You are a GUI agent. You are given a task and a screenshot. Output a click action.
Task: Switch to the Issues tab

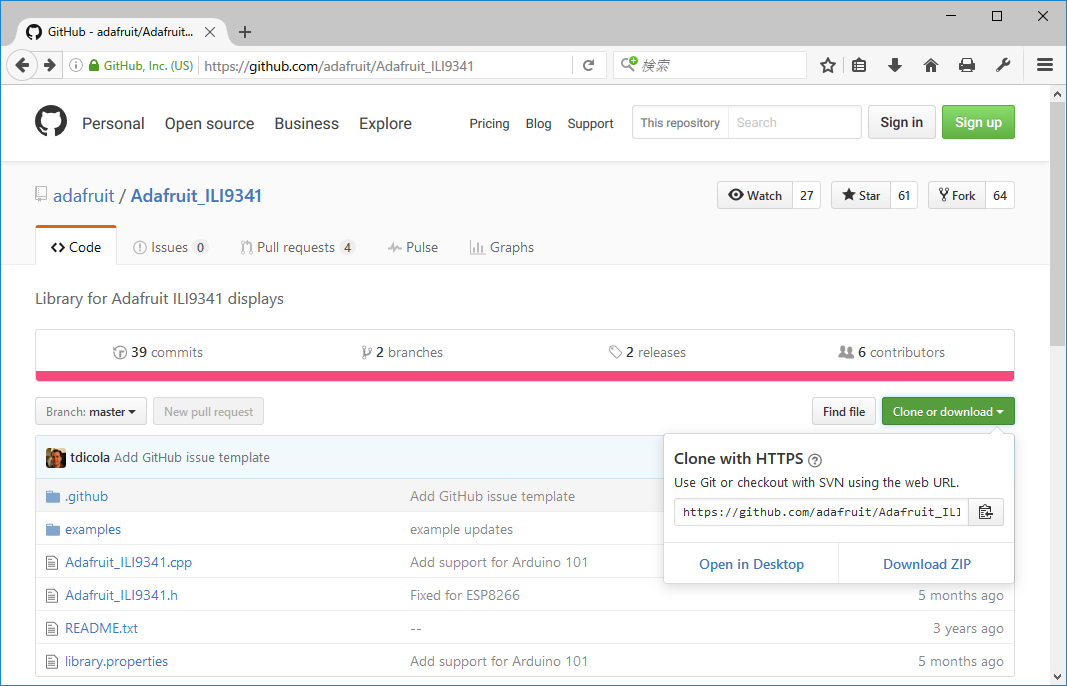[170, 247]
